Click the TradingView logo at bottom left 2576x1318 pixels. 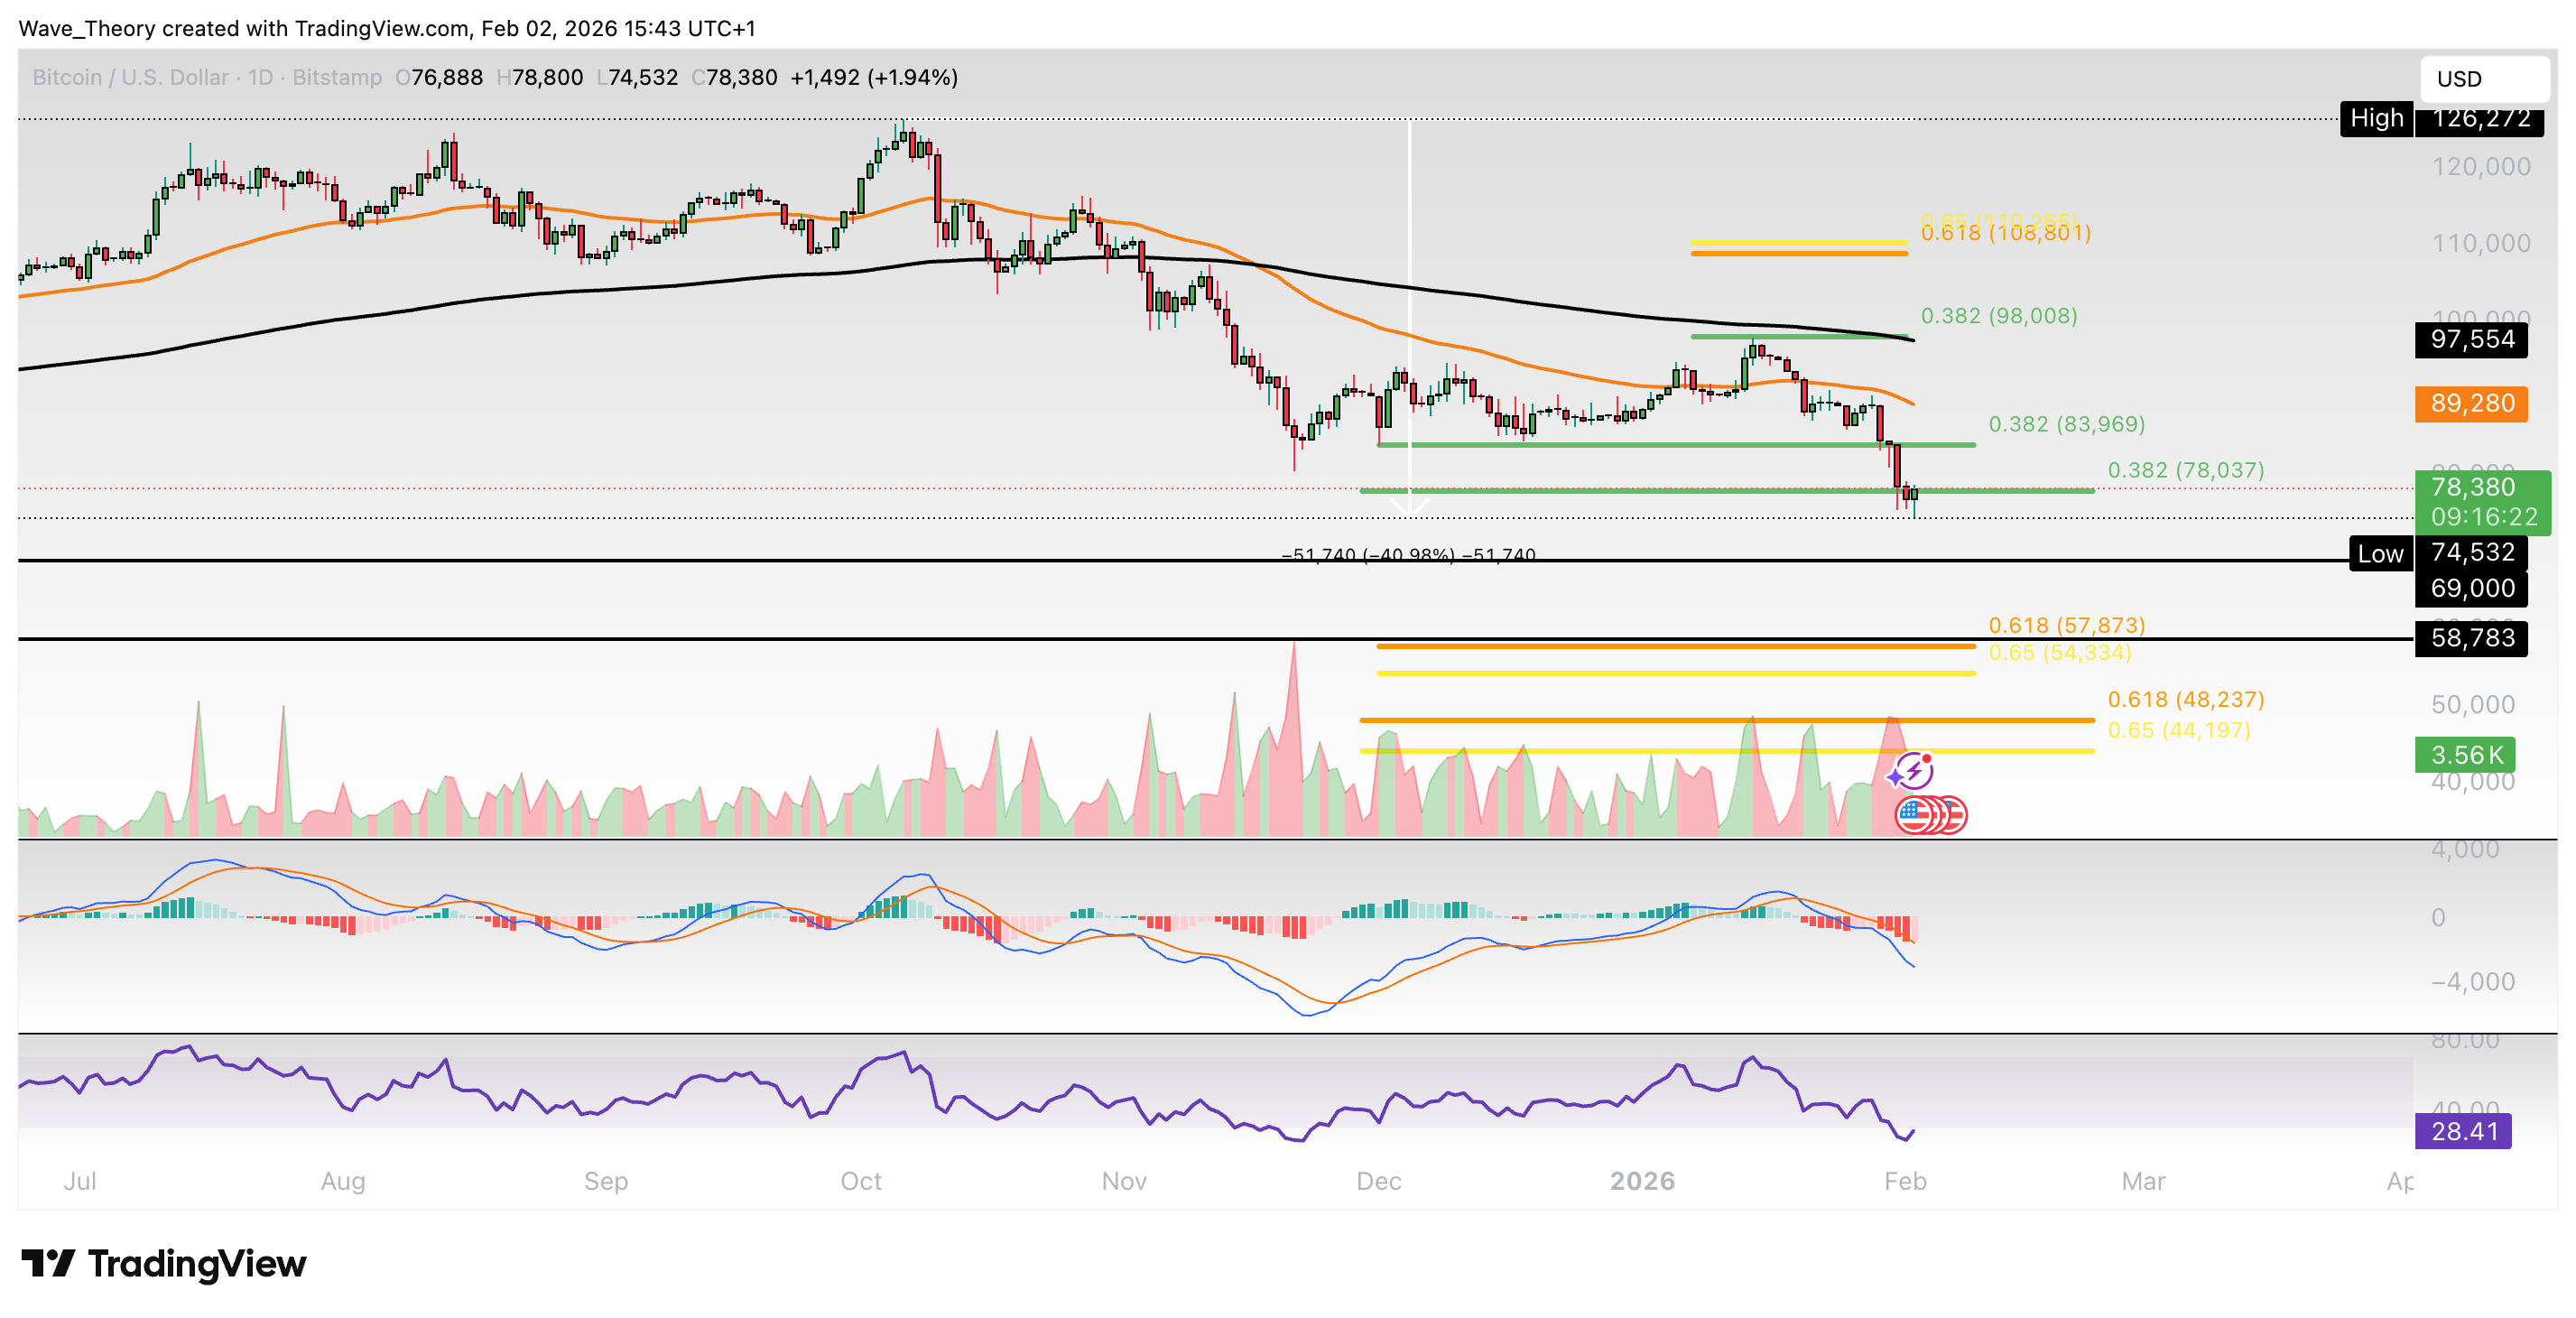164,1263
